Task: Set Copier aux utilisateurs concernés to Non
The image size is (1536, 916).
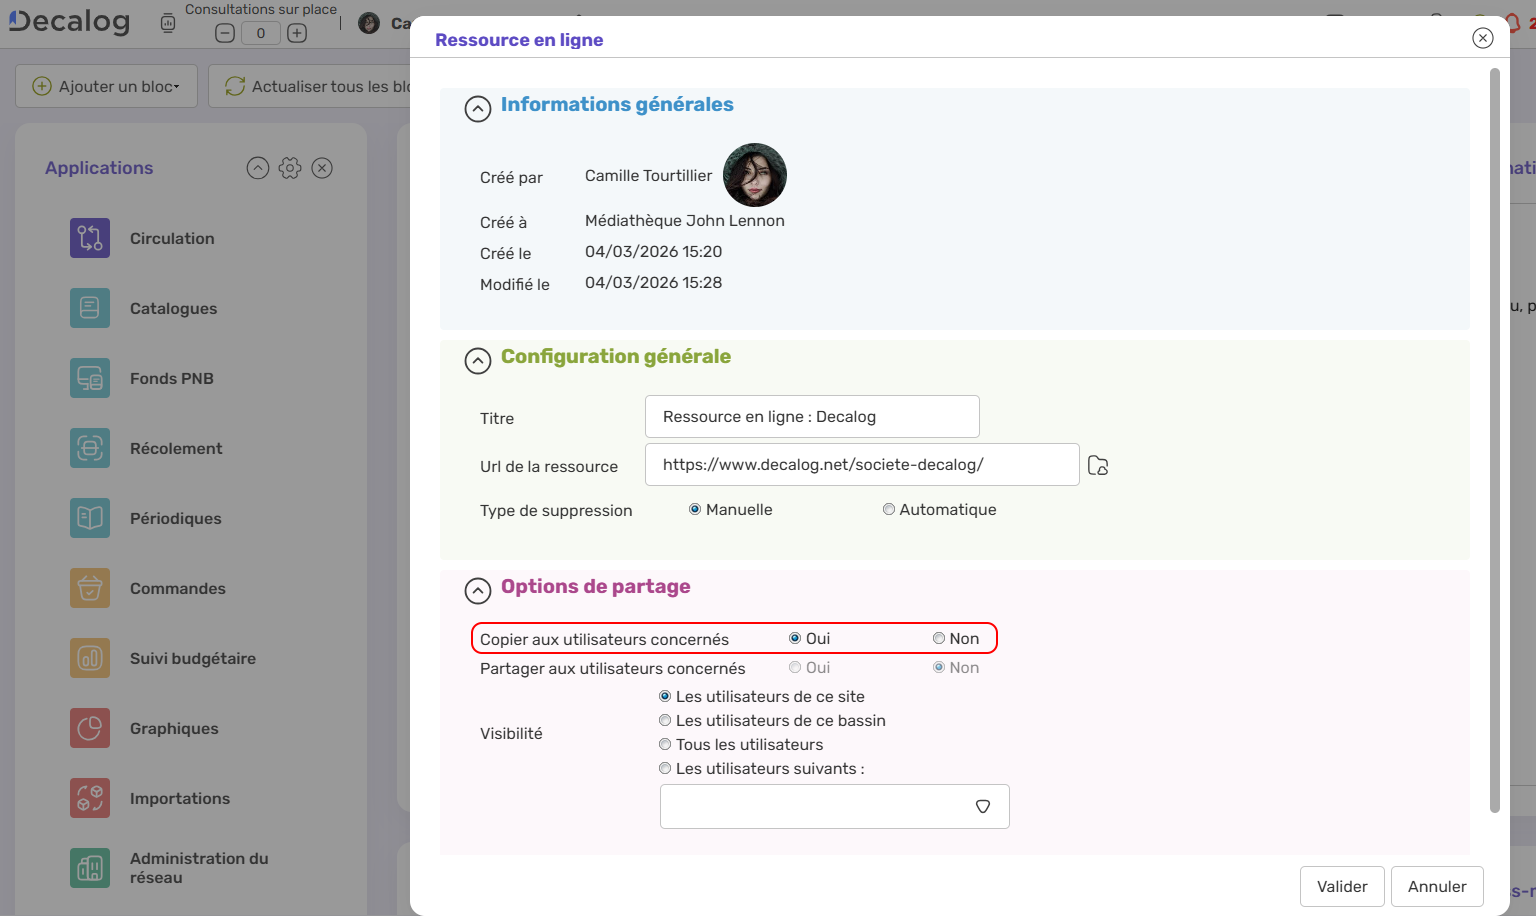Action: pos(939,639)
